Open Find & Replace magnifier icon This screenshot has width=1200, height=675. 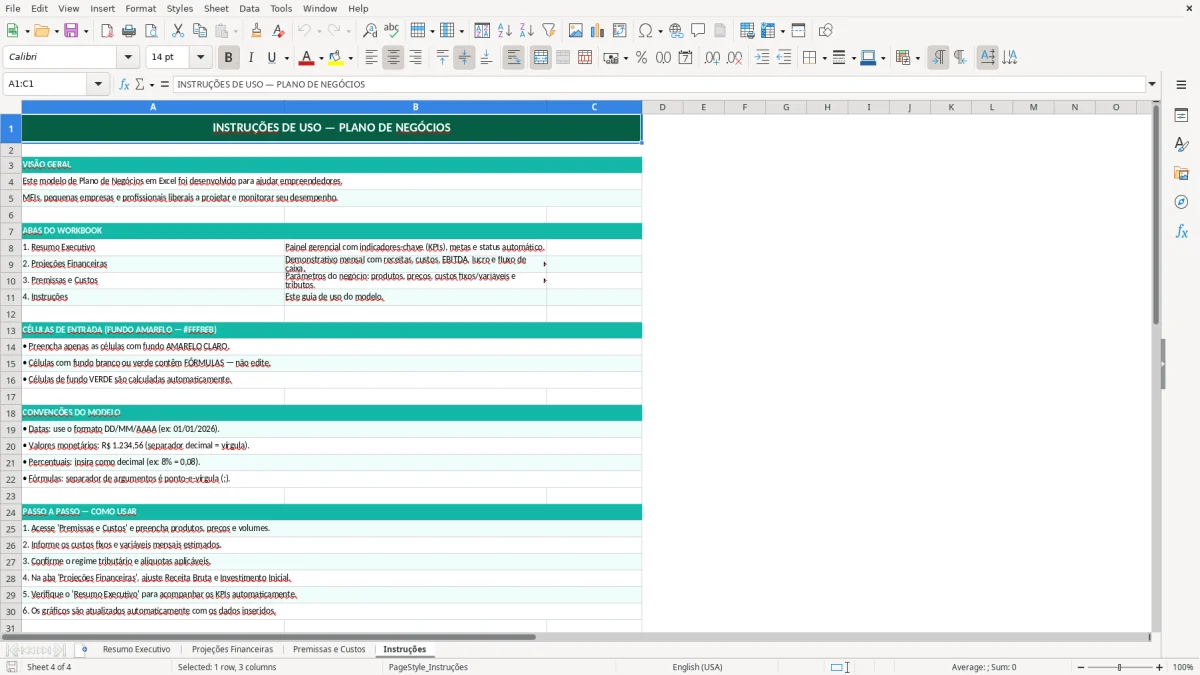pyautogui.click(x=370, y=31)
